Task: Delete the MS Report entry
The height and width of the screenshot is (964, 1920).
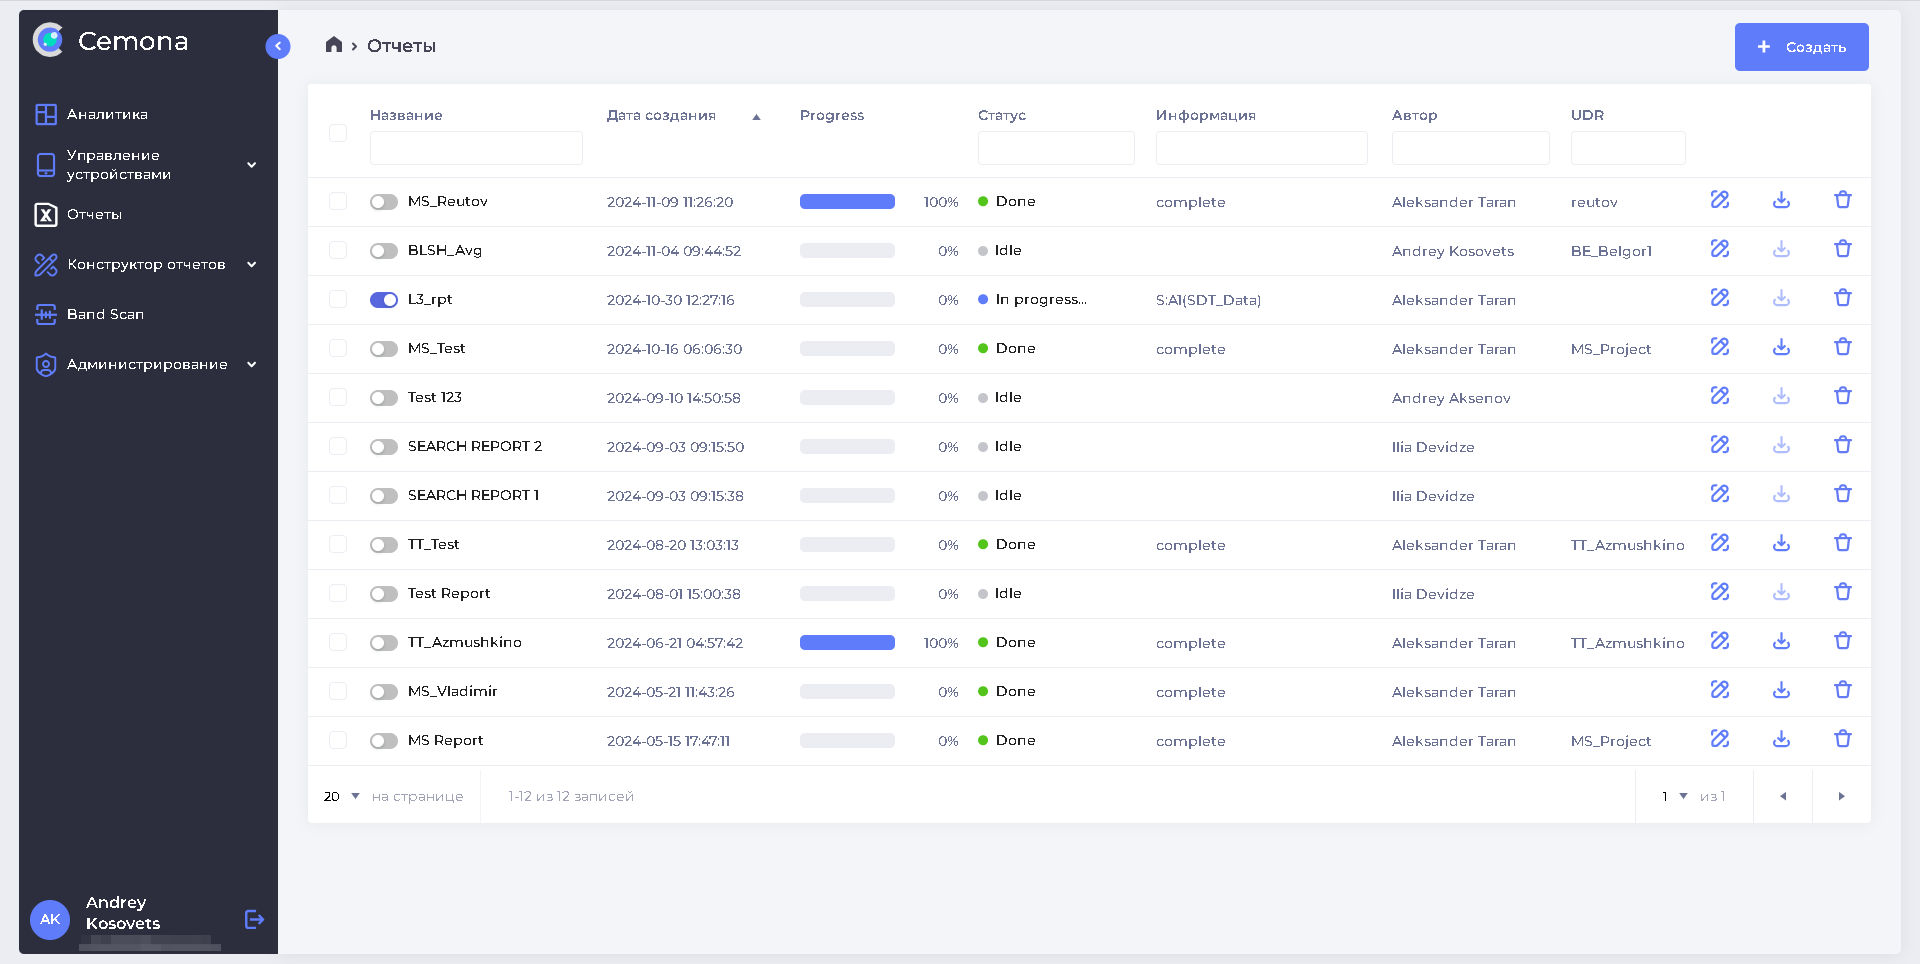Action: point(1842,739)
